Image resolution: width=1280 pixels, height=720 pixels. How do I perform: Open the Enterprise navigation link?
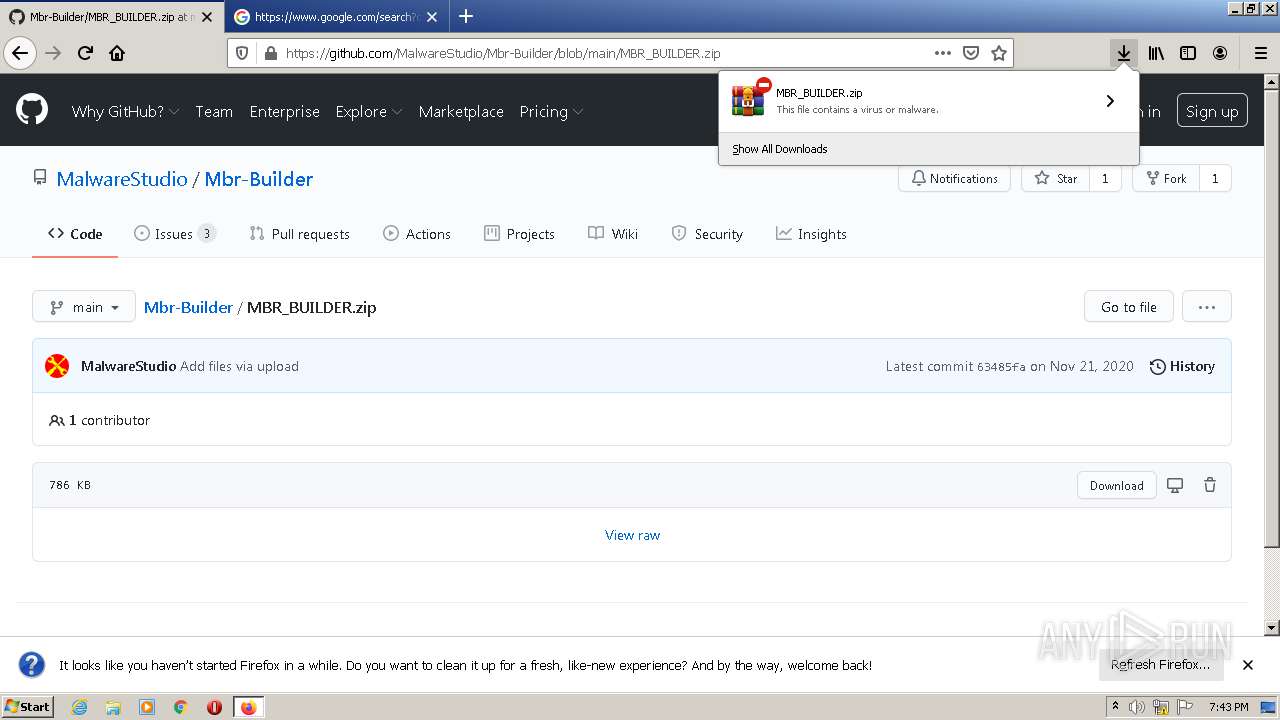tap(284, 111)
